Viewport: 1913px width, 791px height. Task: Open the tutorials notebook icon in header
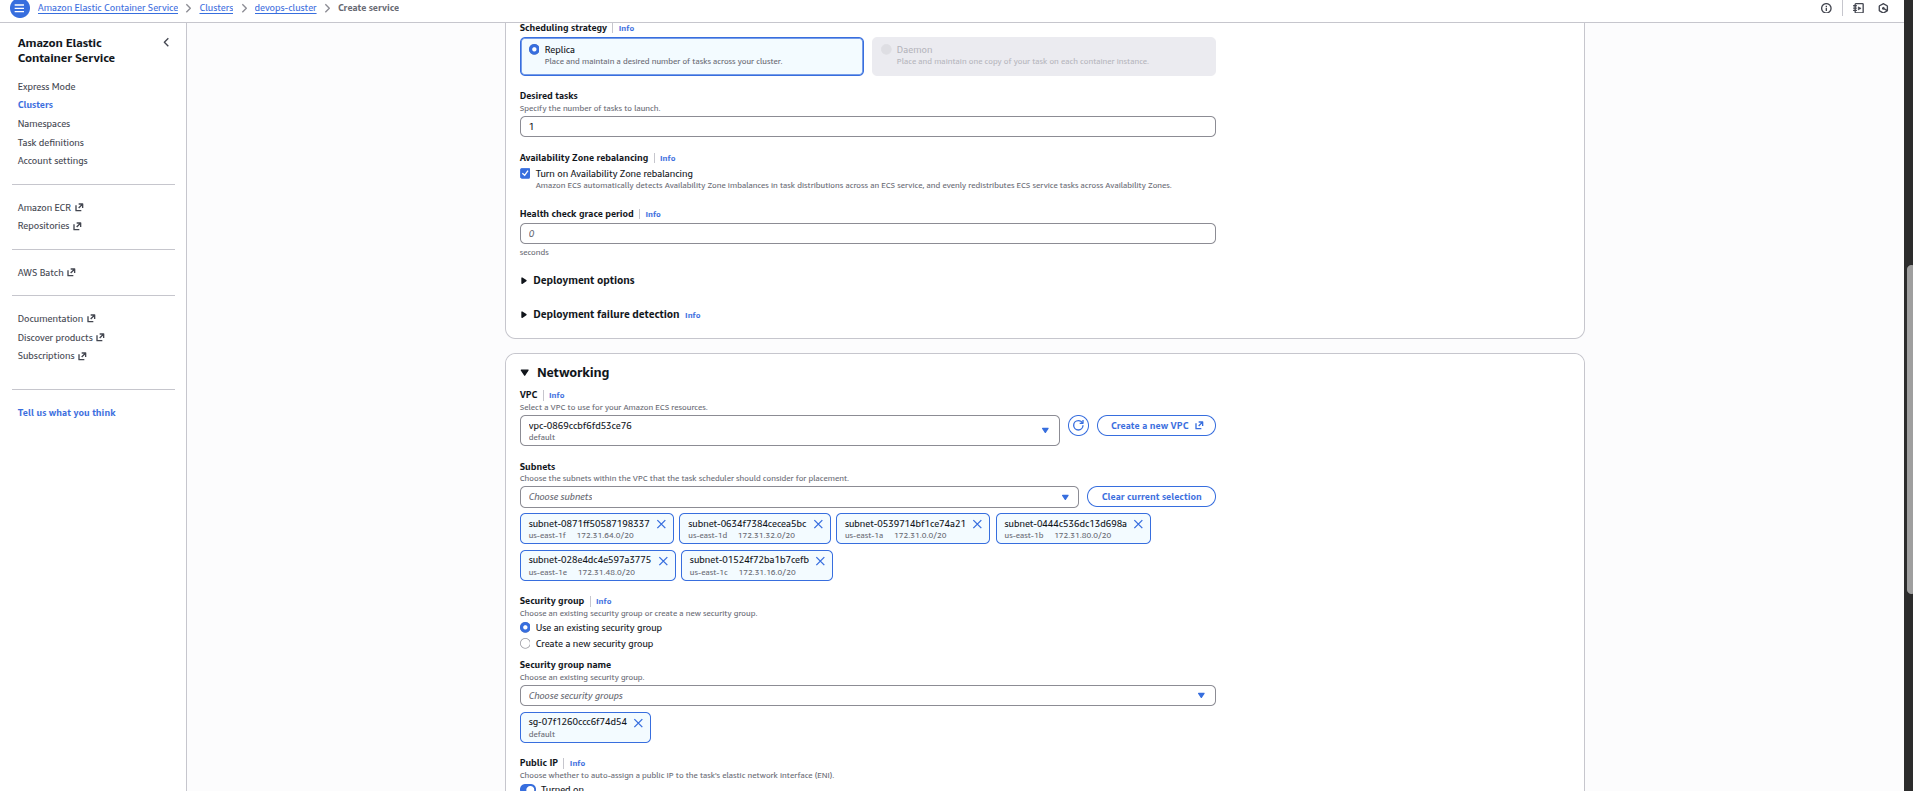coord(1858,8)
